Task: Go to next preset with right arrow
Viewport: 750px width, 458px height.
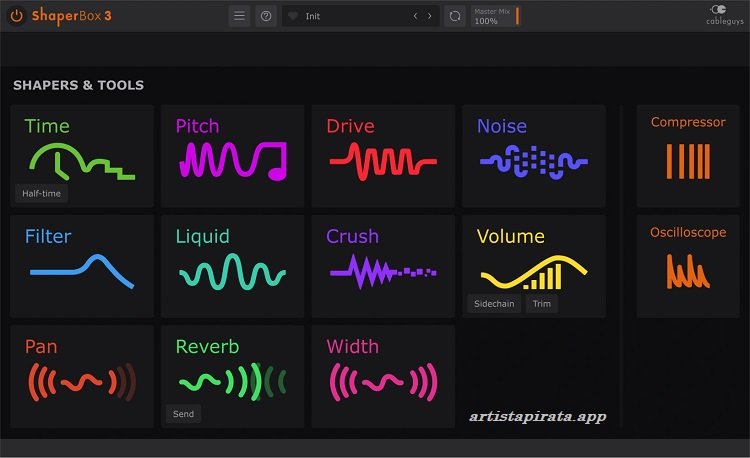Action: (430, 17)
